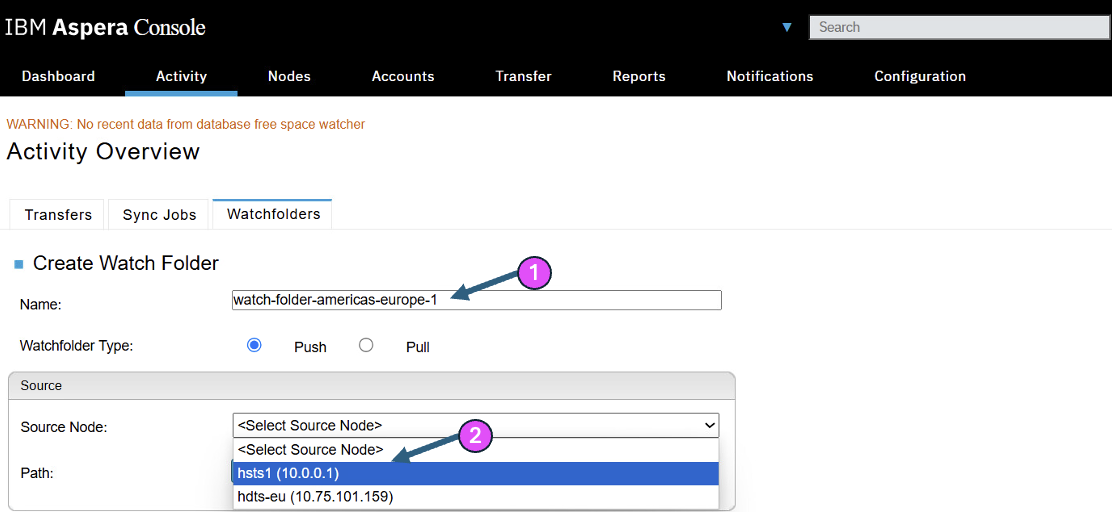Viewport: 1112px width, 512px height.
Task: Click the IBM Aspera Console logo
Action: coord(106,28)
